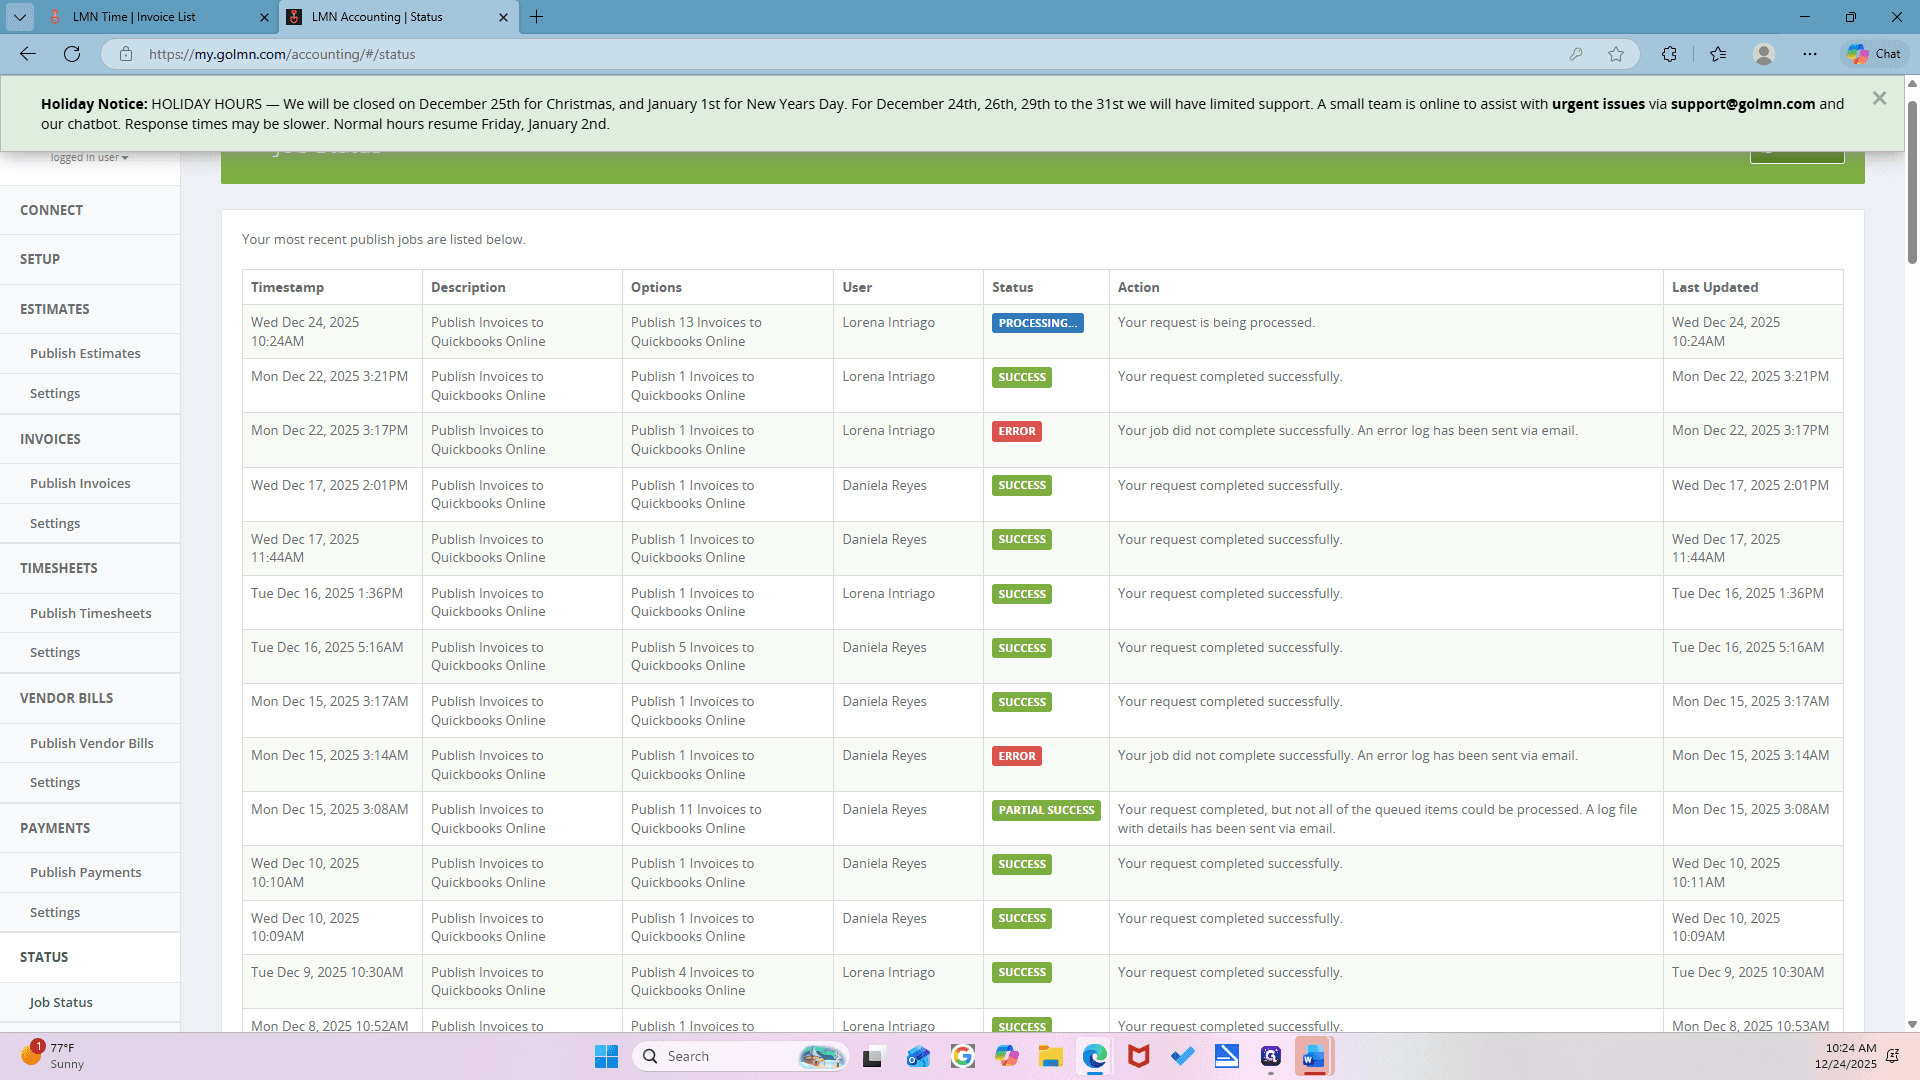Open McAfee from the taskbar
Image resolution: width=1920 pixels, height=1080 pixels.
coord(1138,1056)
